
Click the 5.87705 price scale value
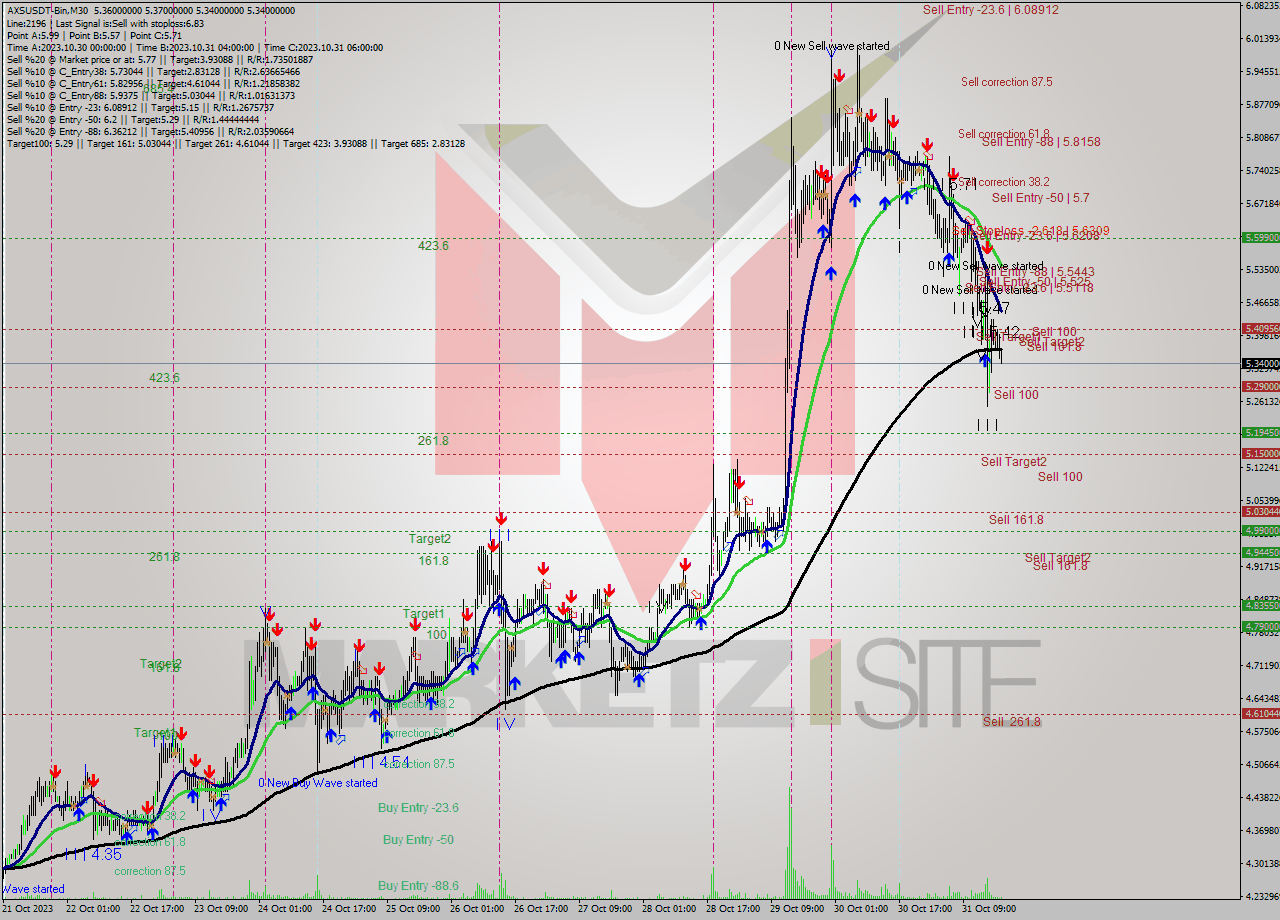(x=1262, y=104)
